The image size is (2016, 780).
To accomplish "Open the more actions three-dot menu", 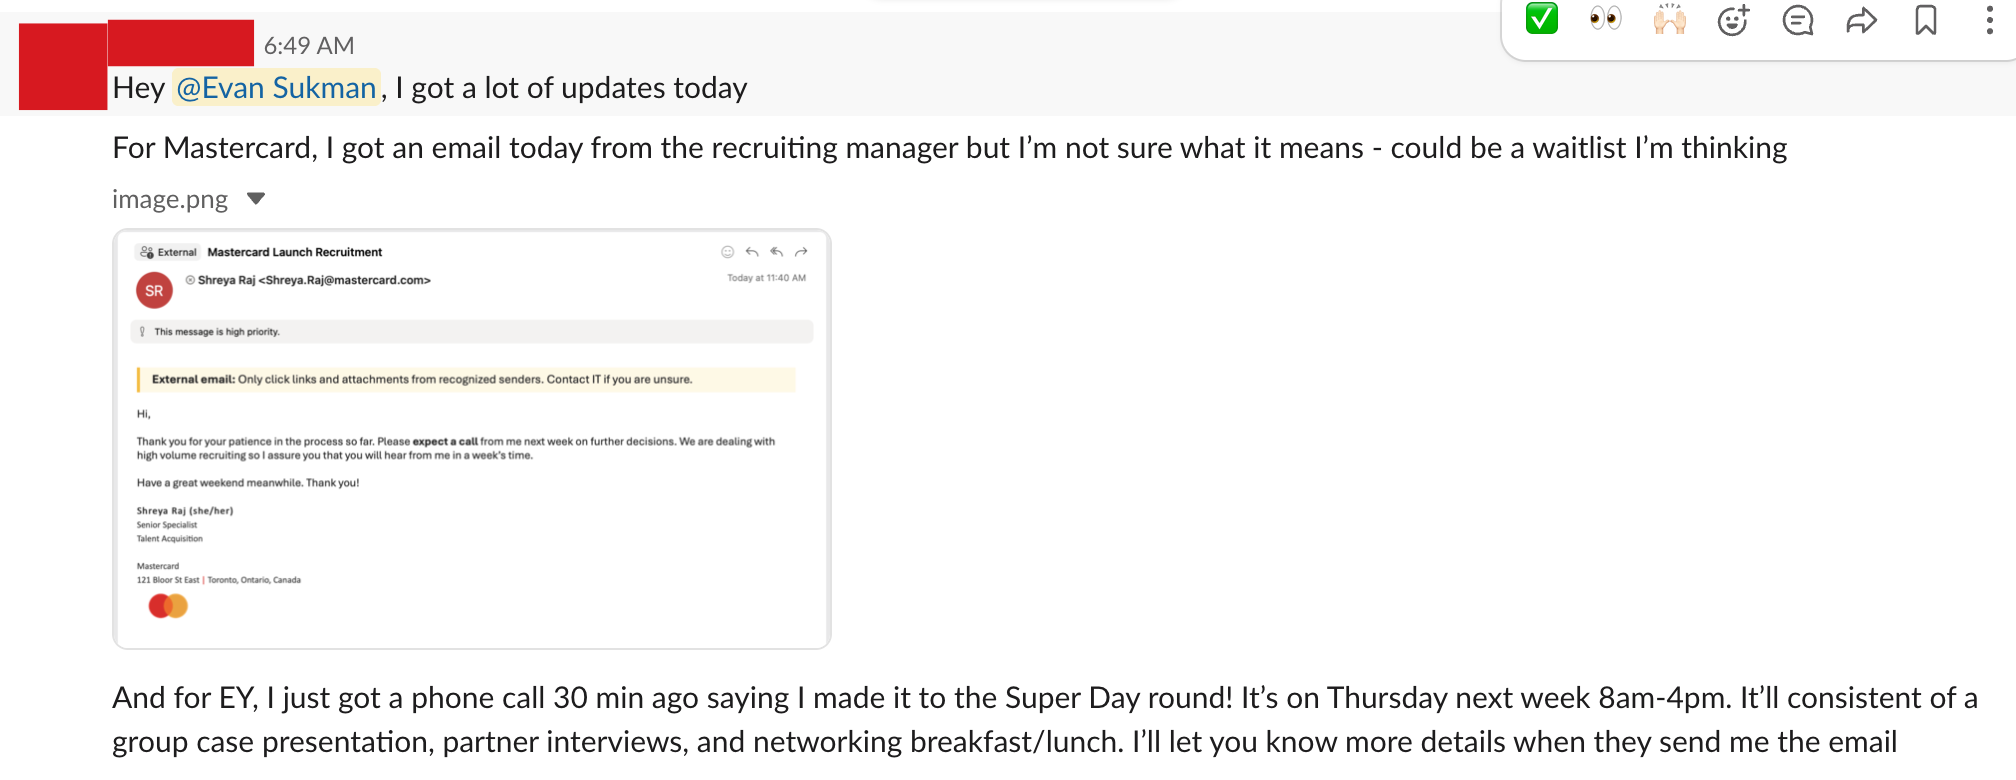I will coord(1989,20).
